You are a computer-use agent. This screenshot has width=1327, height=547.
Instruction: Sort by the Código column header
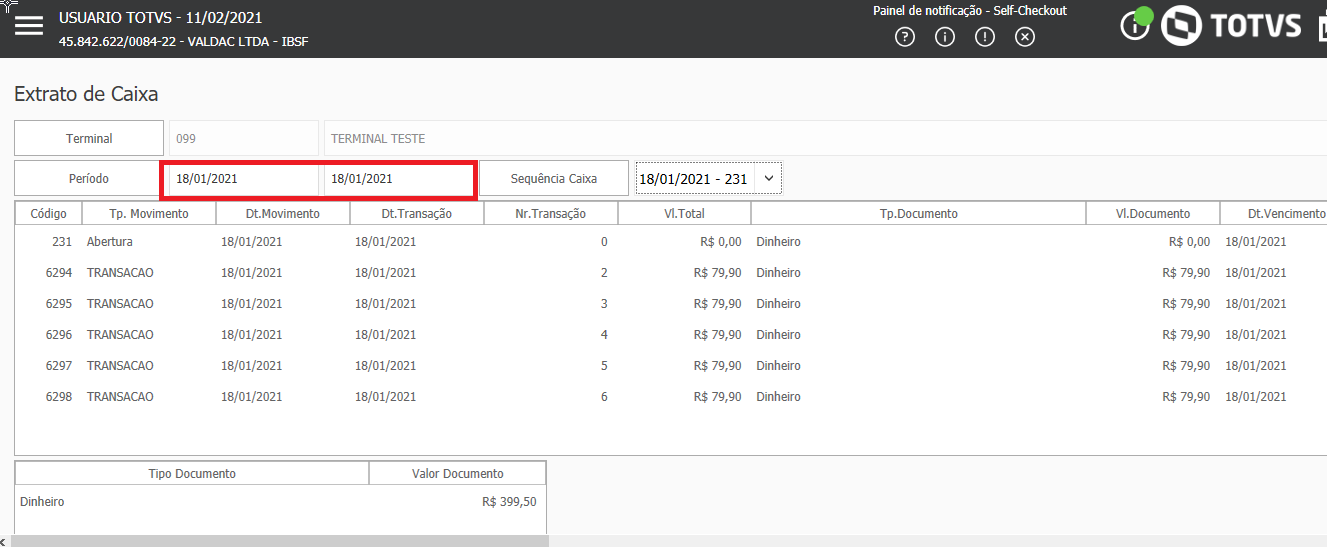pyautogui.click(x=48, y=213)
